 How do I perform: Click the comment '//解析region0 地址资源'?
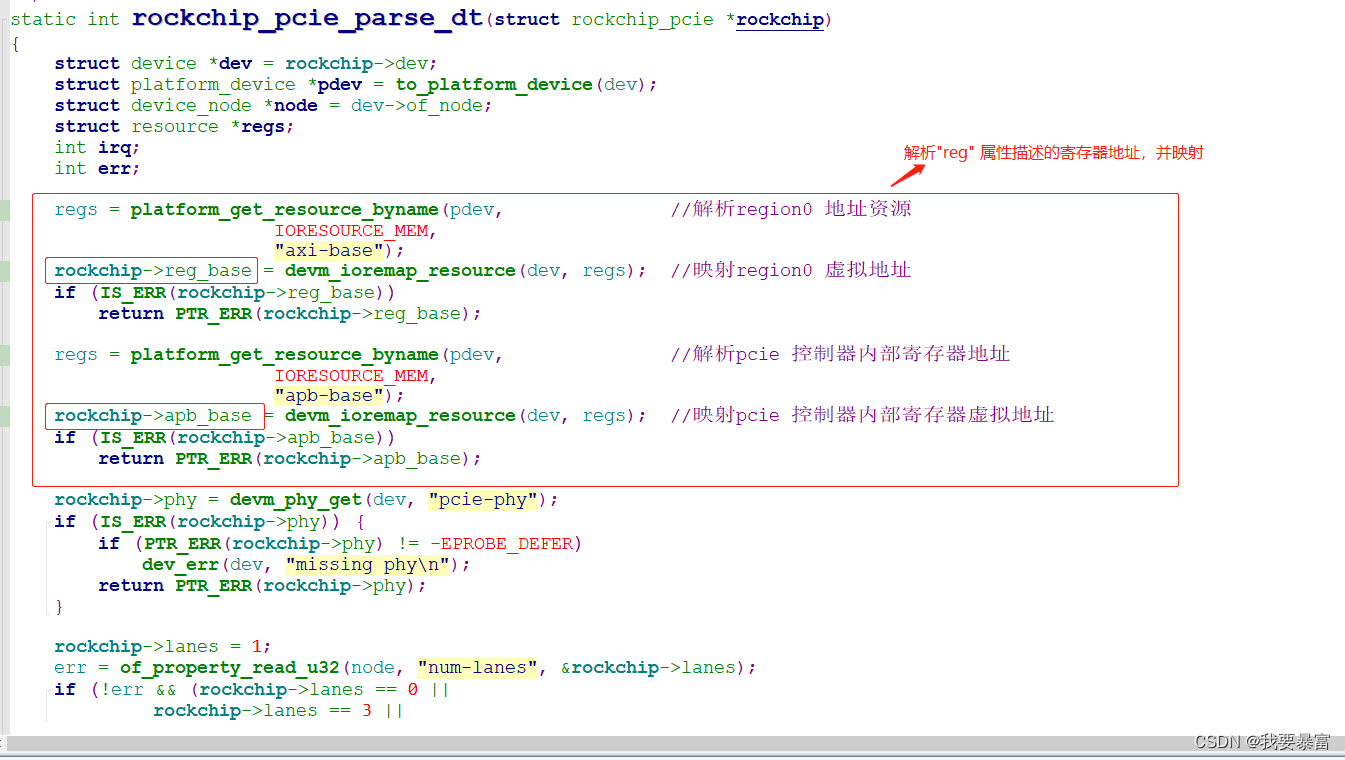(x=790, y=209)
